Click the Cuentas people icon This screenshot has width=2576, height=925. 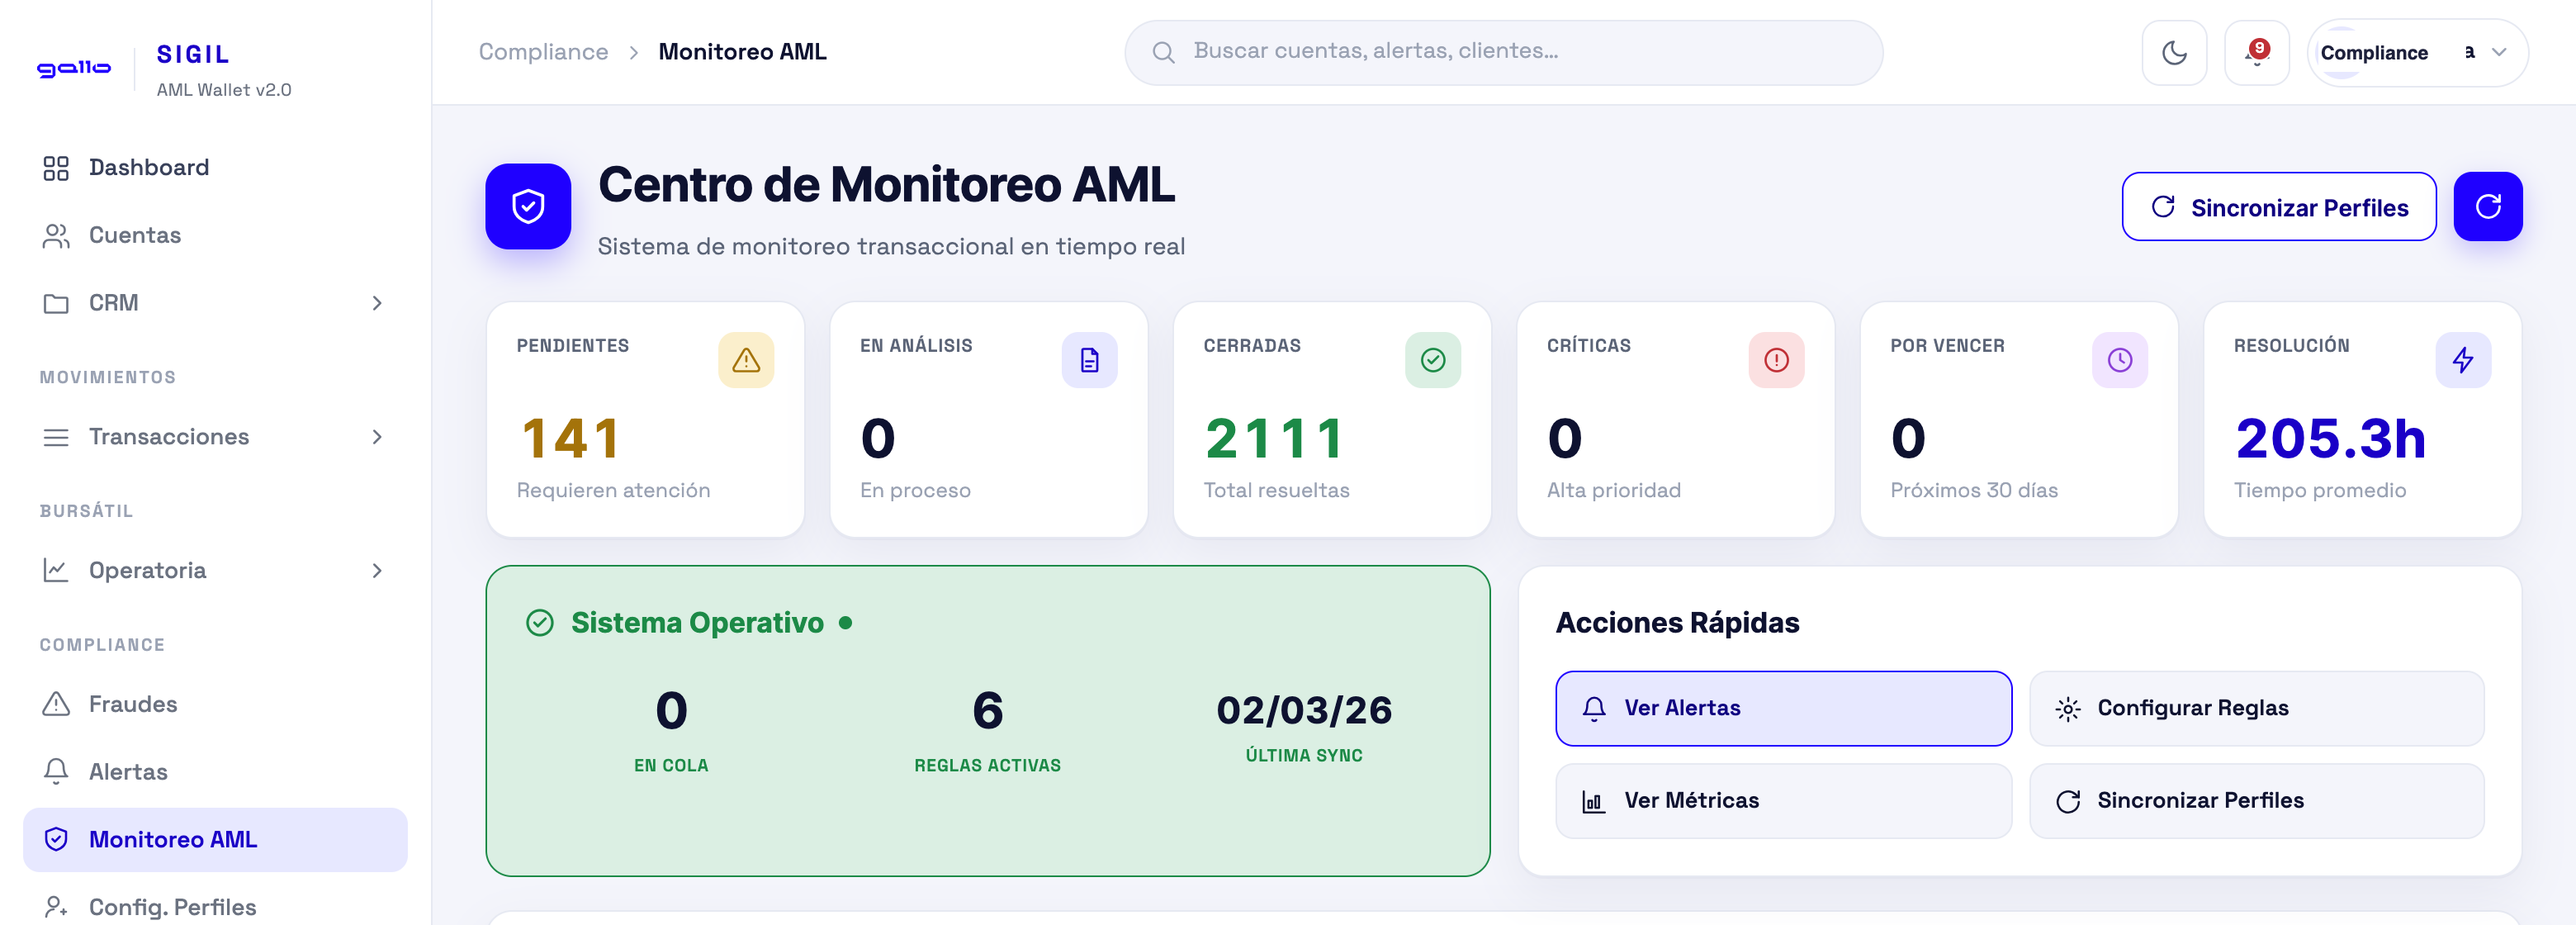tap(56, 236)
